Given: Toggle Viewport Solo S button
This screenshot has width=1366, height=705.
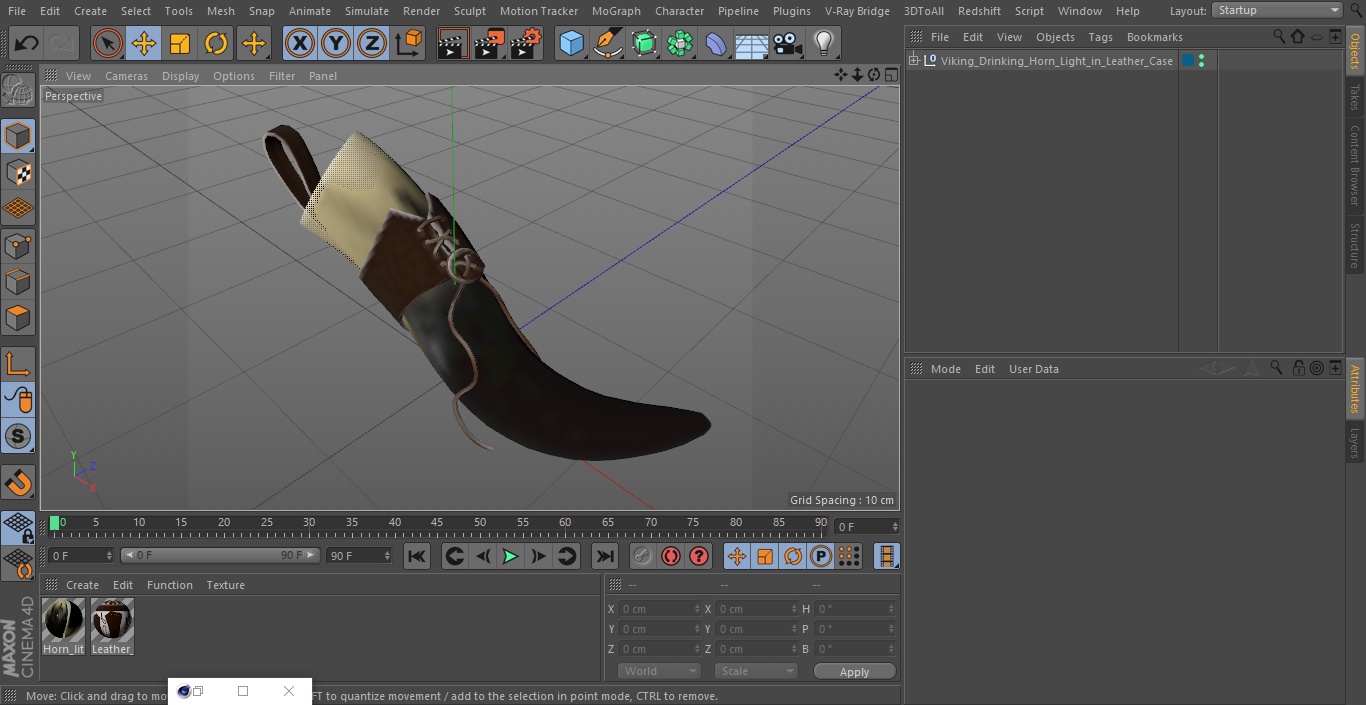Looking at the screenshot, I should pos(18,436).
